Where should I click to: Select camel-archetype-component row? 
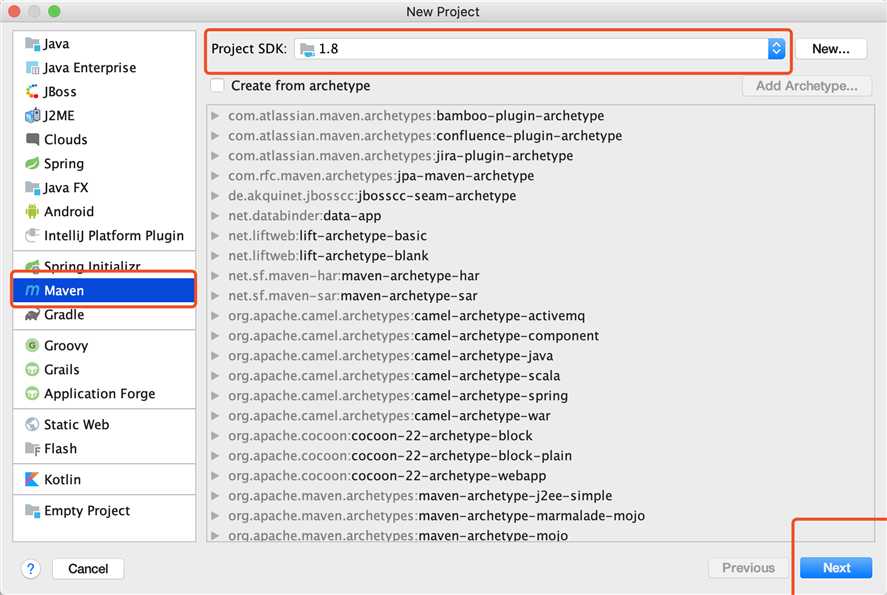541,336
